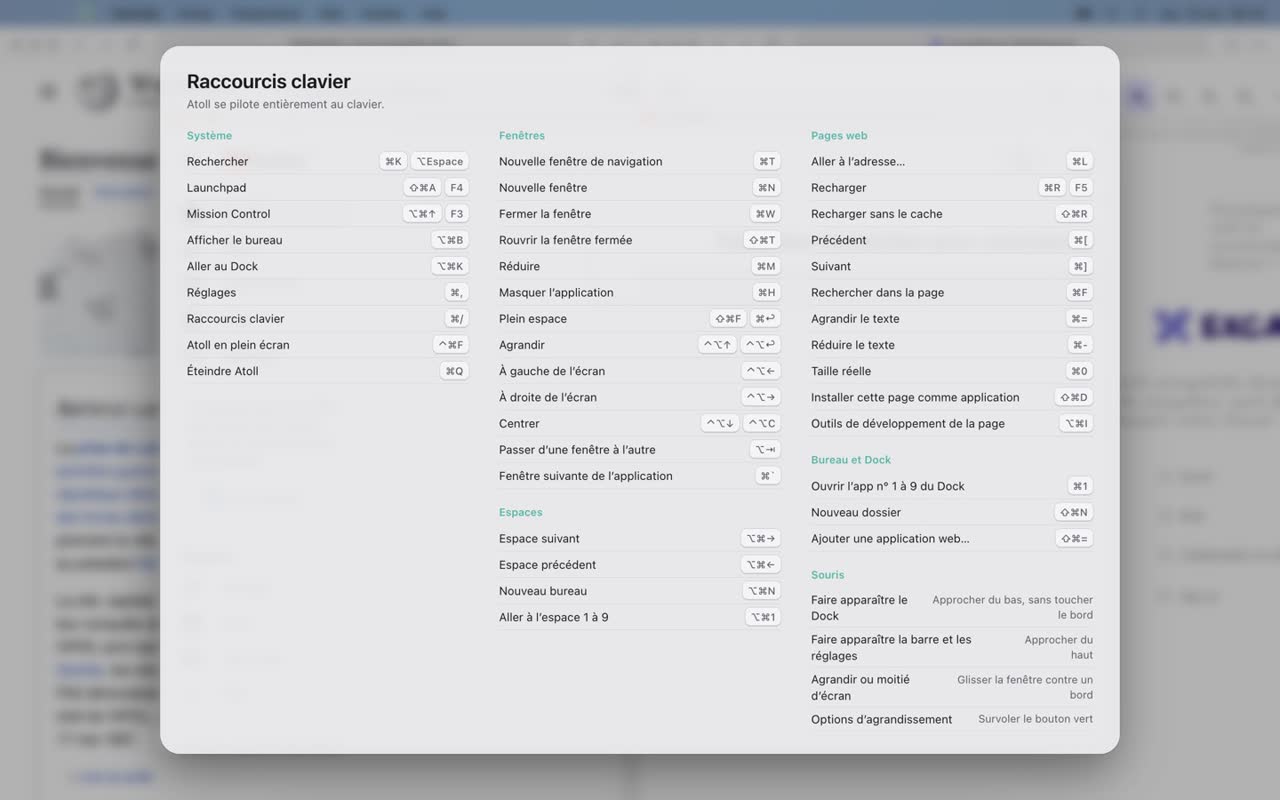Viewport: 1280px width, 800px height.
Task: Click the 'Suivant' row label
Action: 831,266
